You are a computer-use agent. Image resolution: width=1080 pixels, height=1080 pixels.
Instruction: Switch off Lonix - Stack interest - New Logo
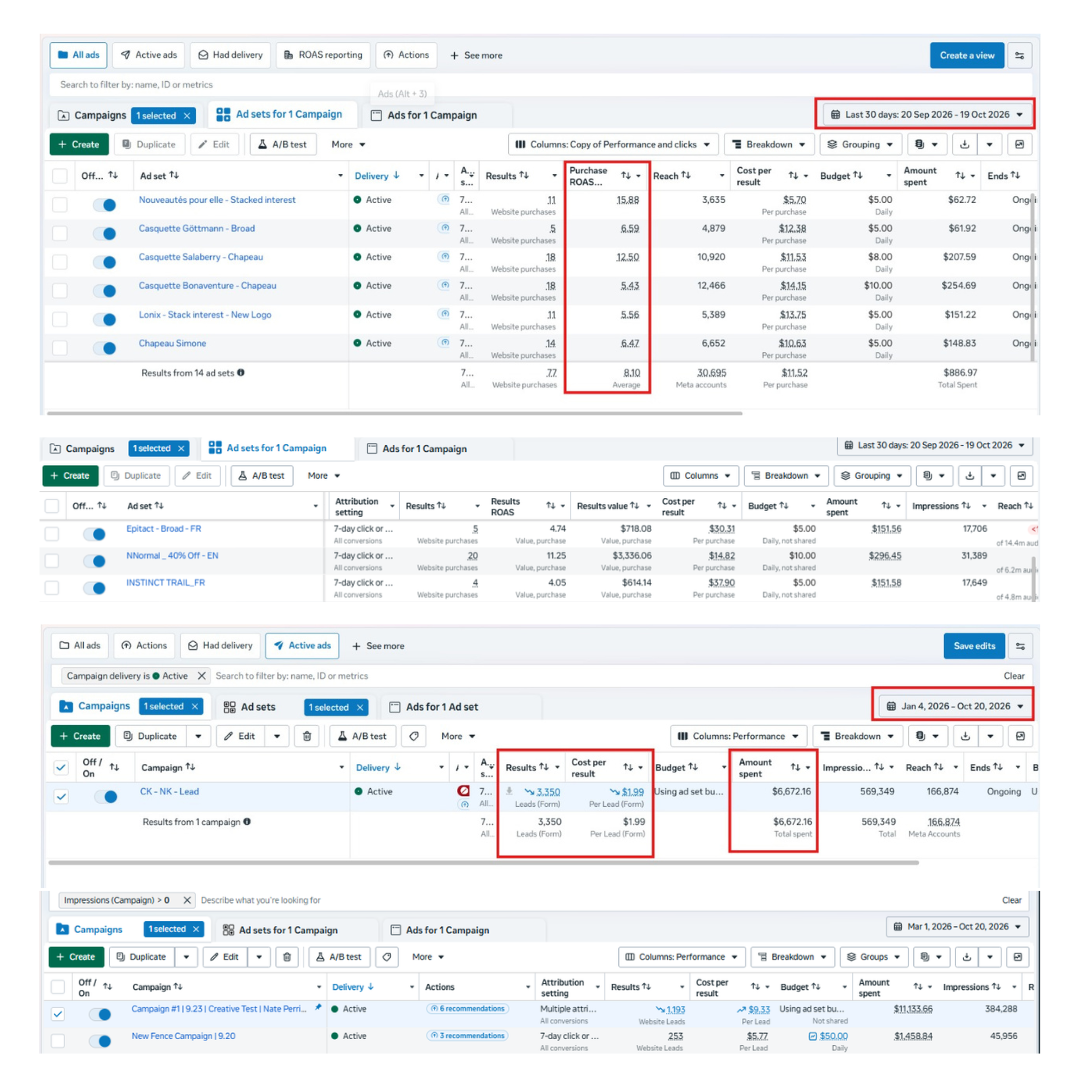click(105, 320)
